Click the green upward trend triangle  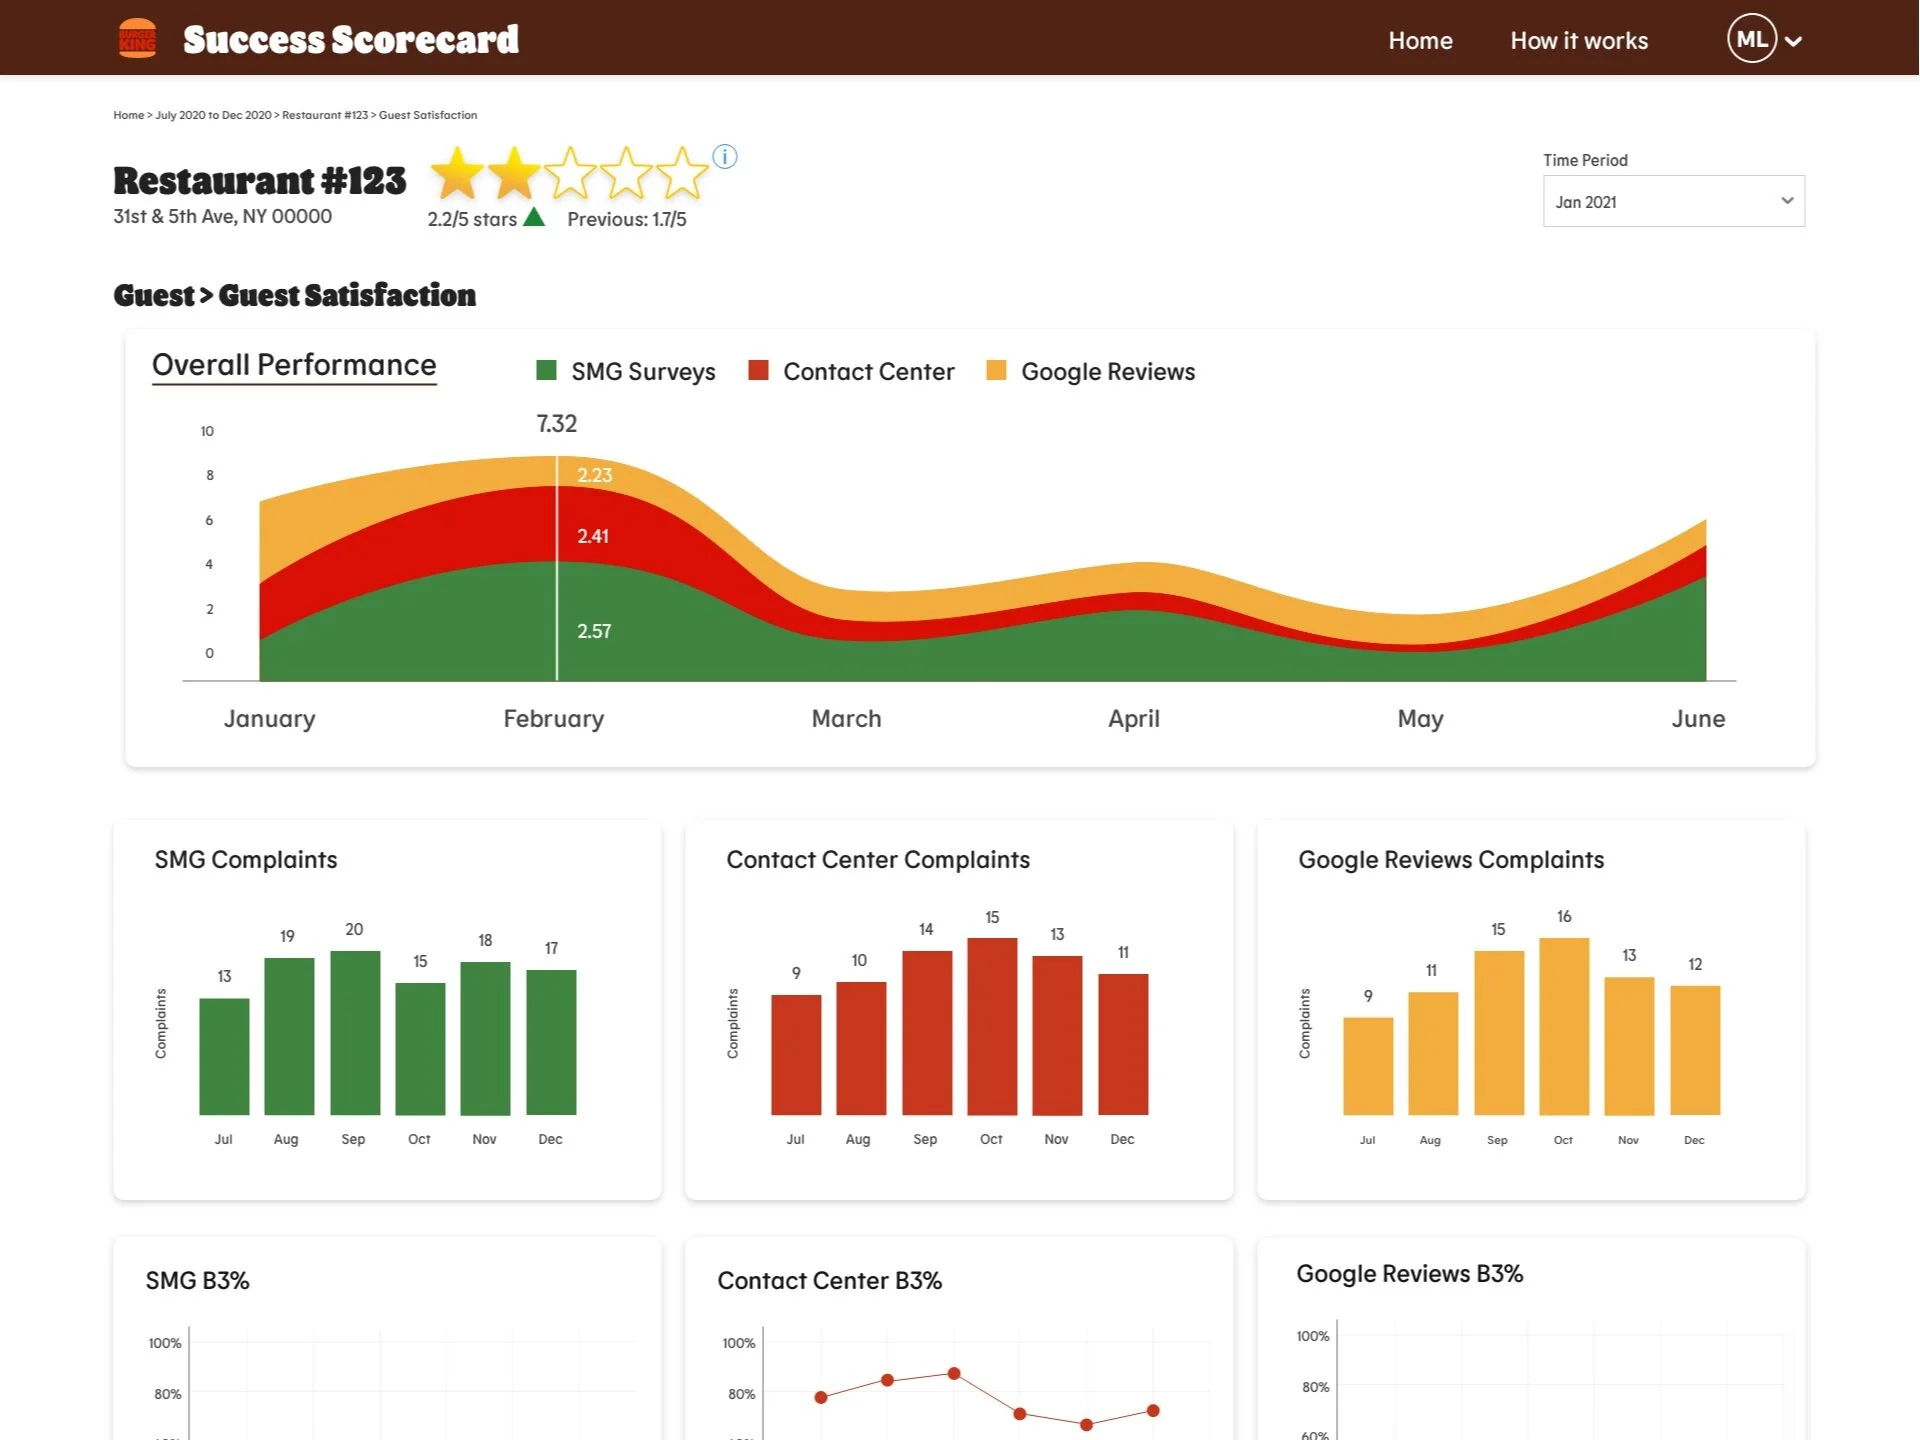pyautogui.click(x=534, y=217)
